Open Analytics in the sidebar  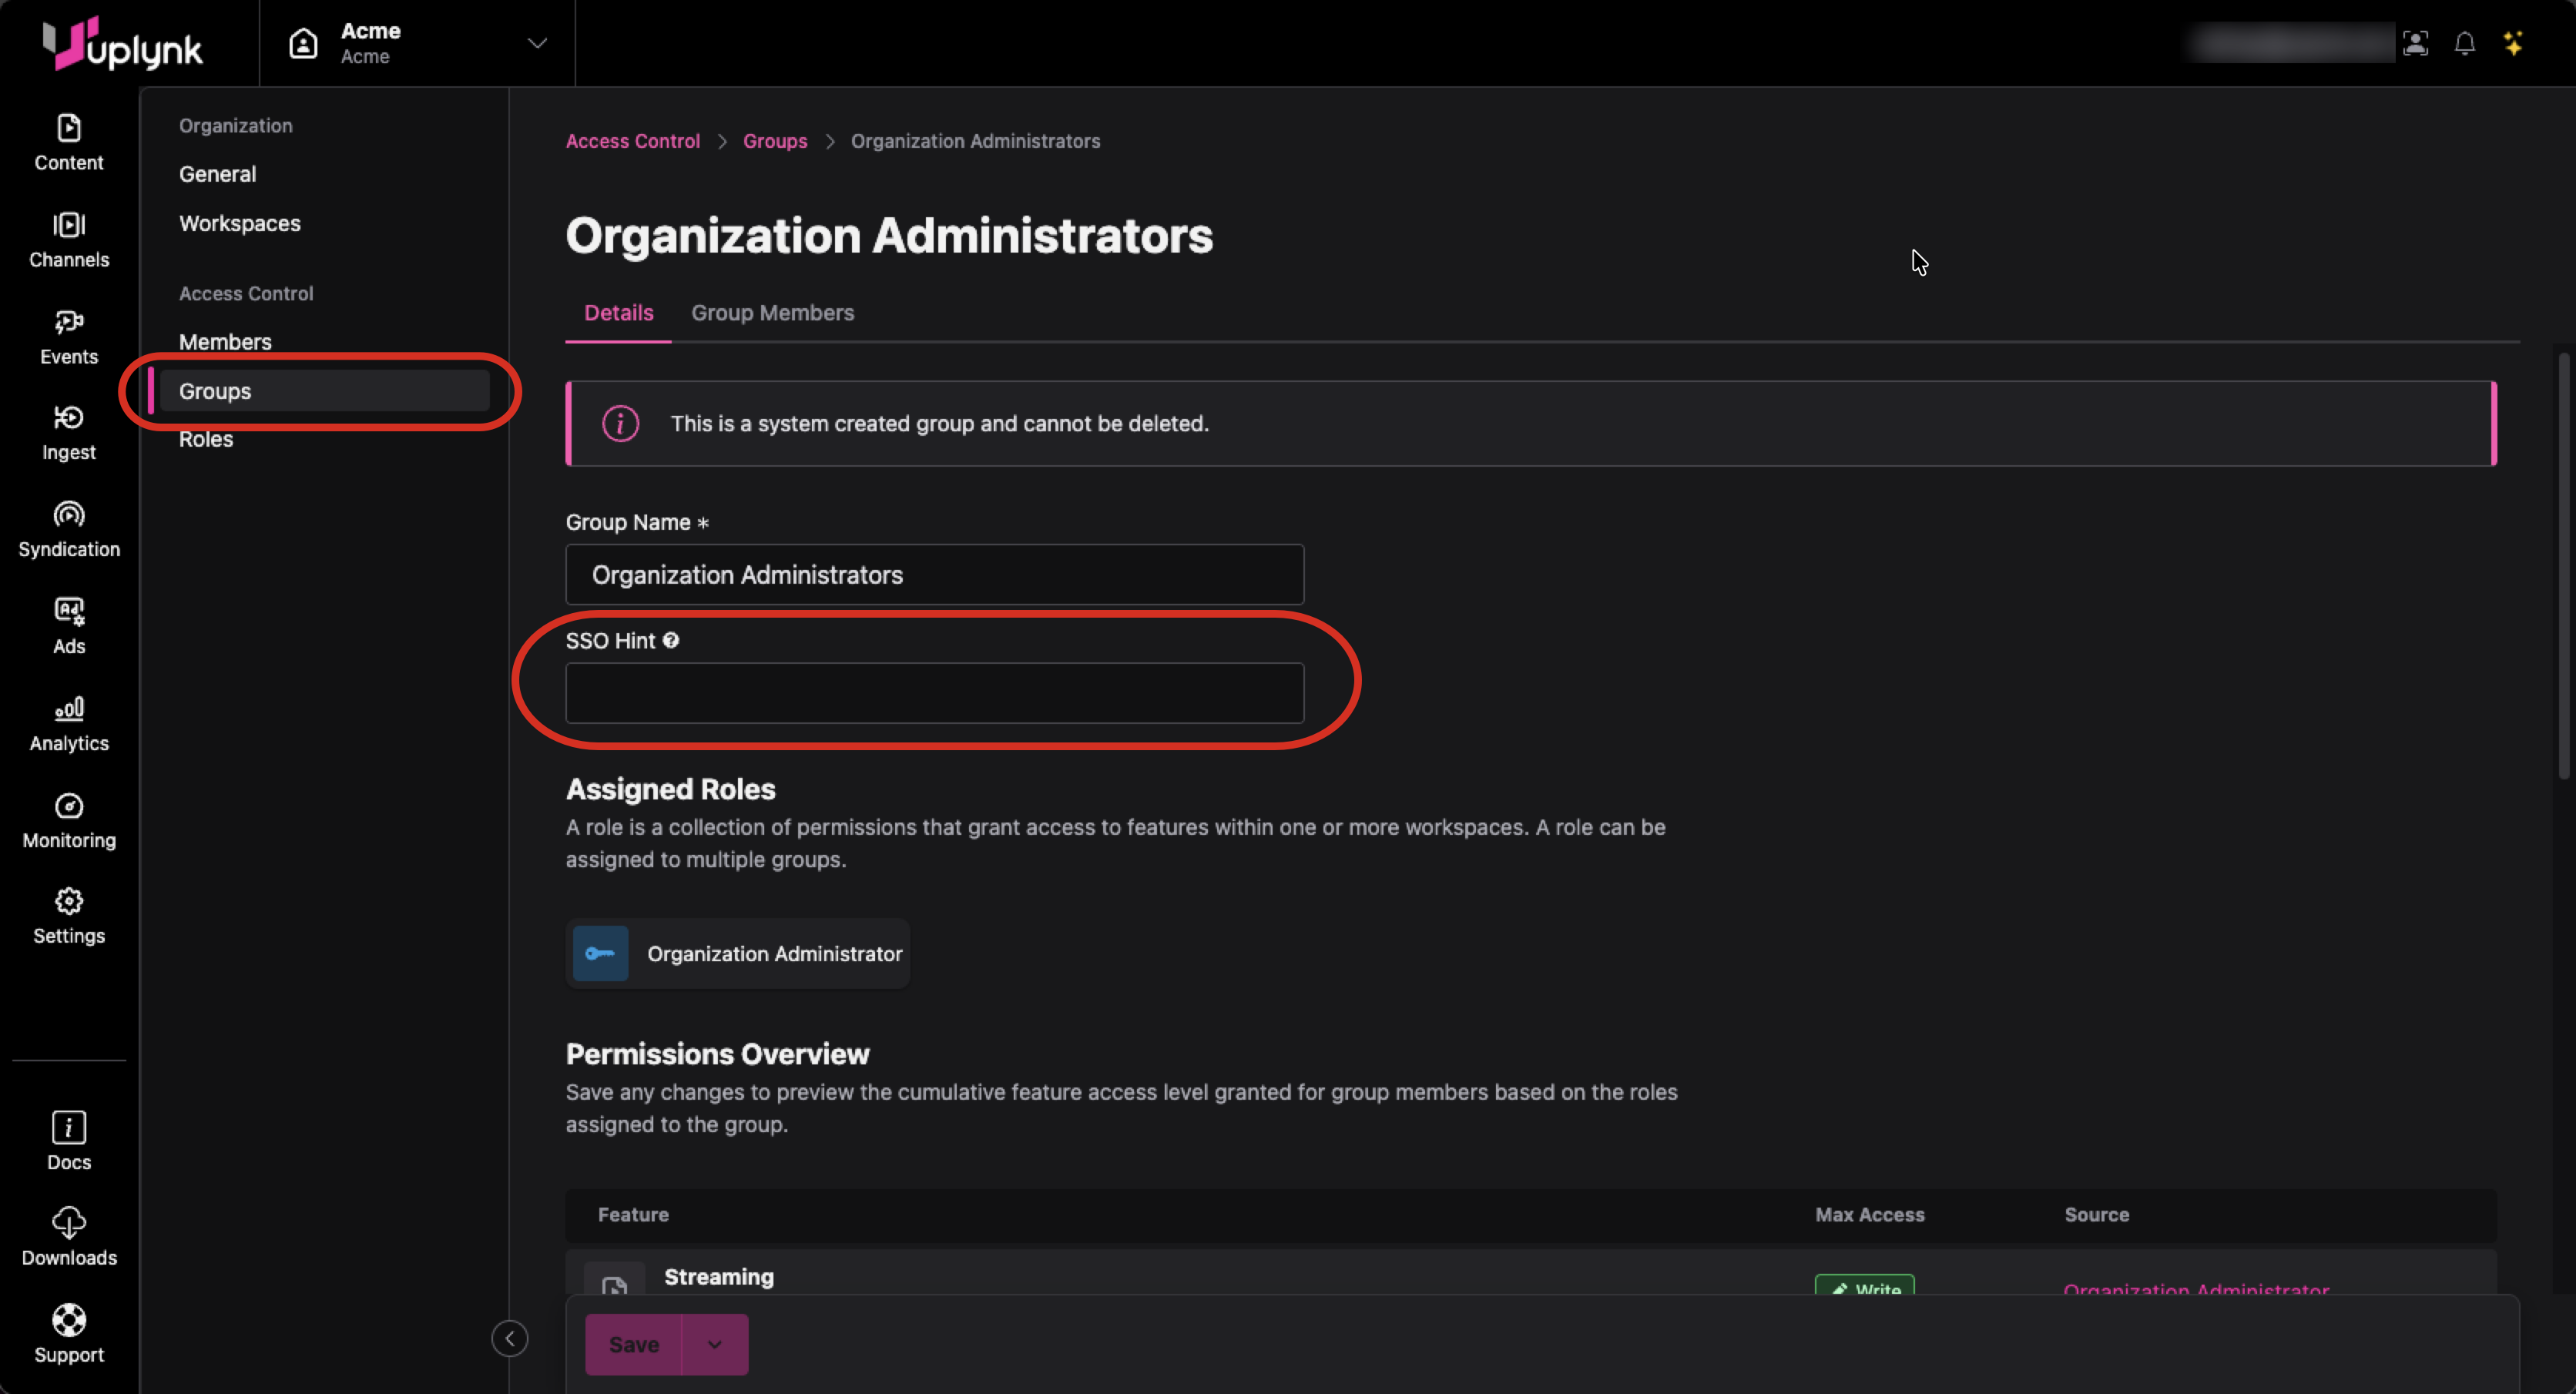click(68, 723)
